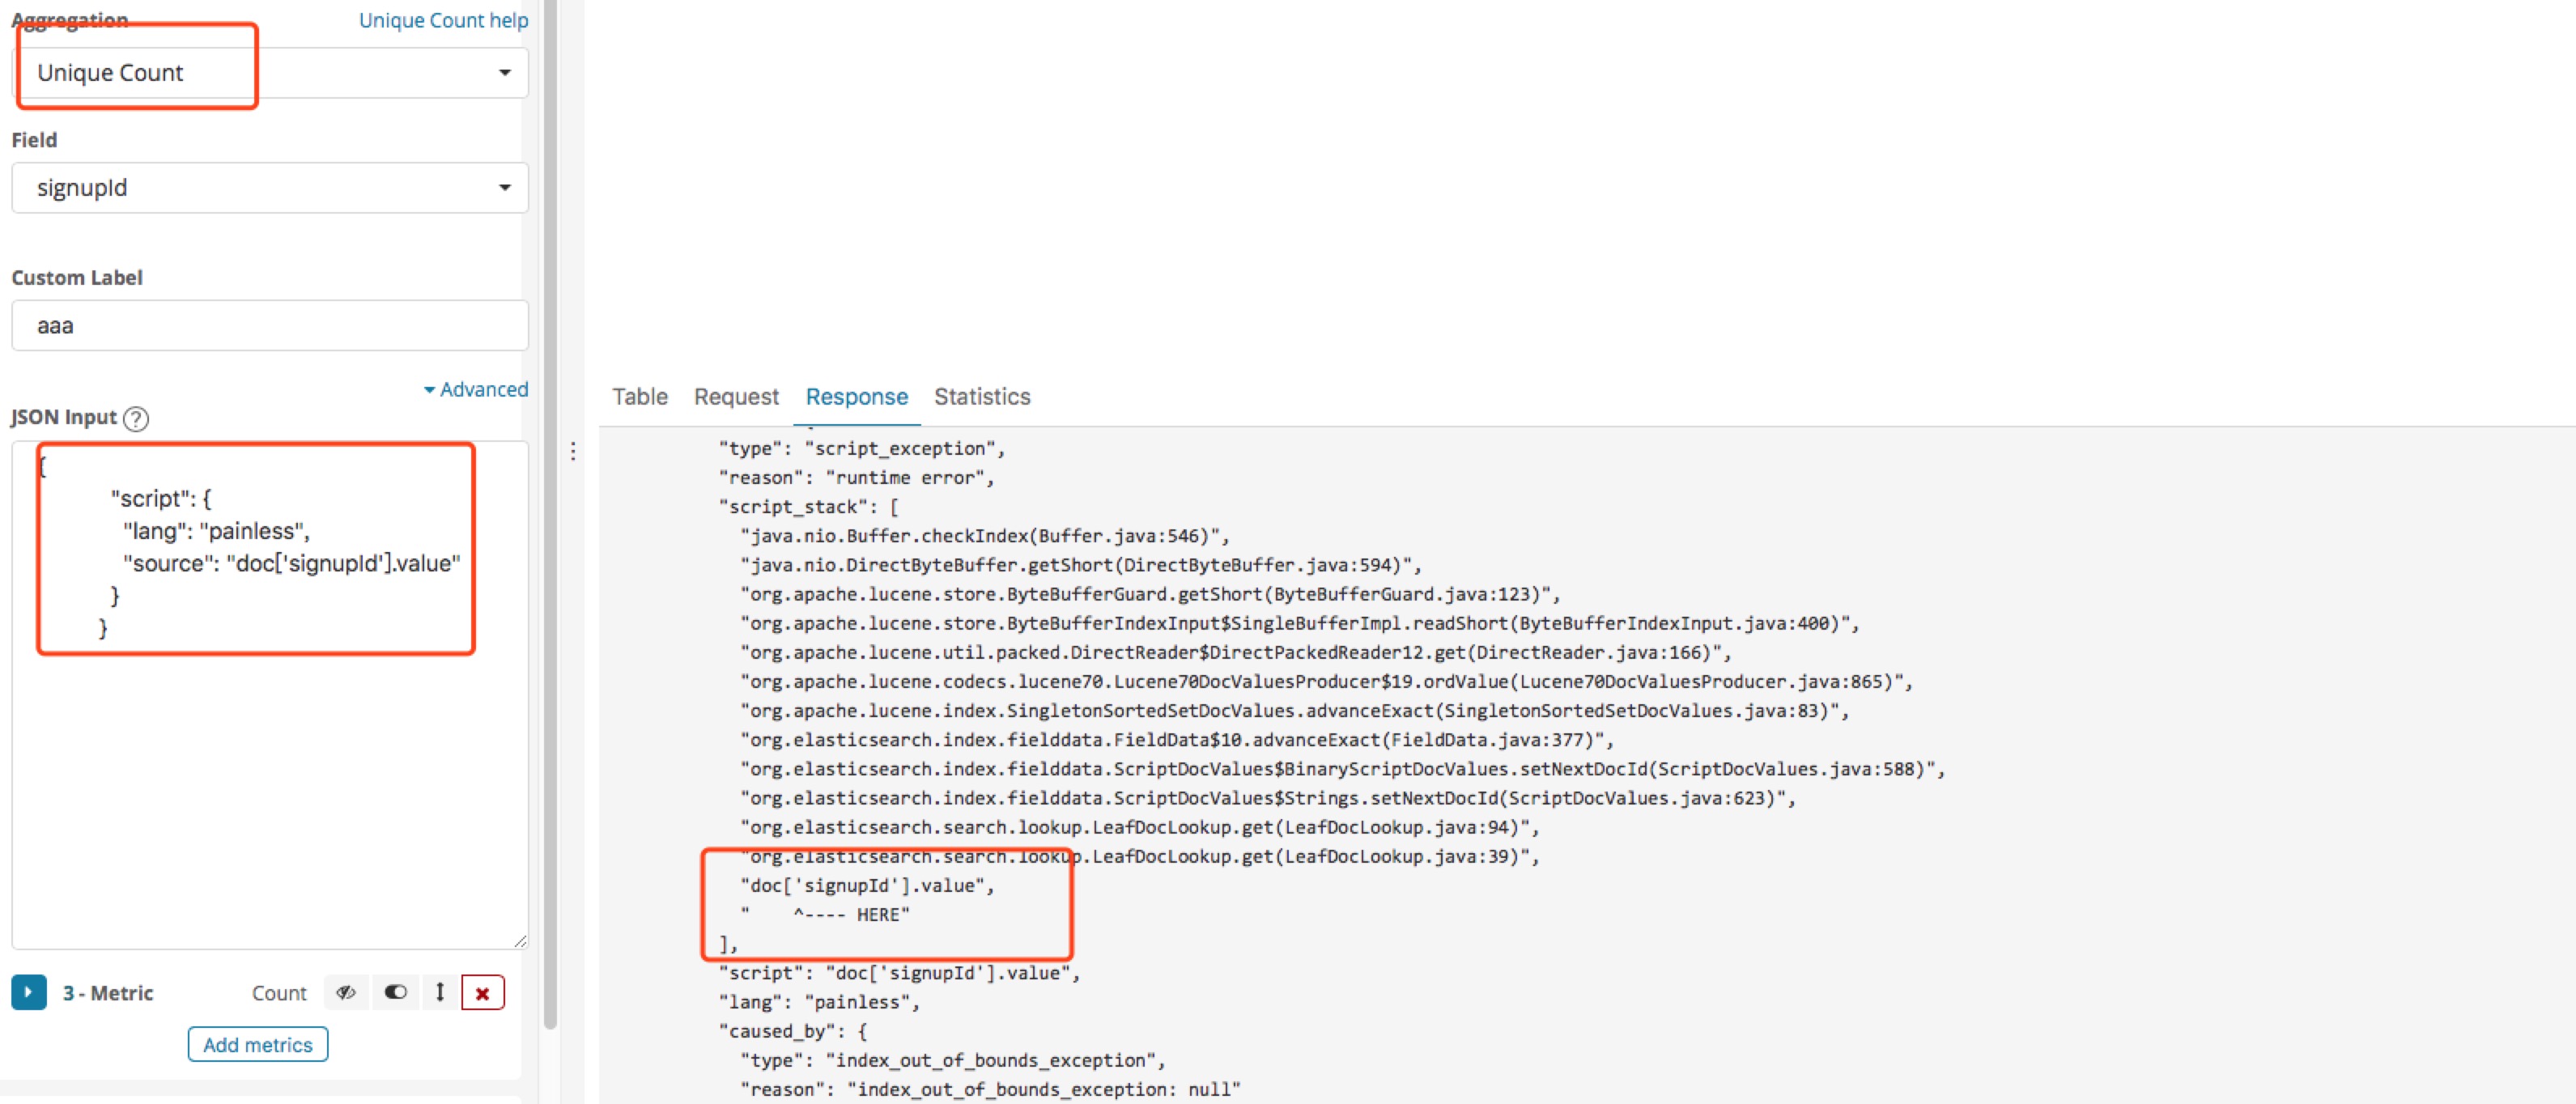Click the Count label on 3 - Metric
The image size is (2576, 1104).
279,993
